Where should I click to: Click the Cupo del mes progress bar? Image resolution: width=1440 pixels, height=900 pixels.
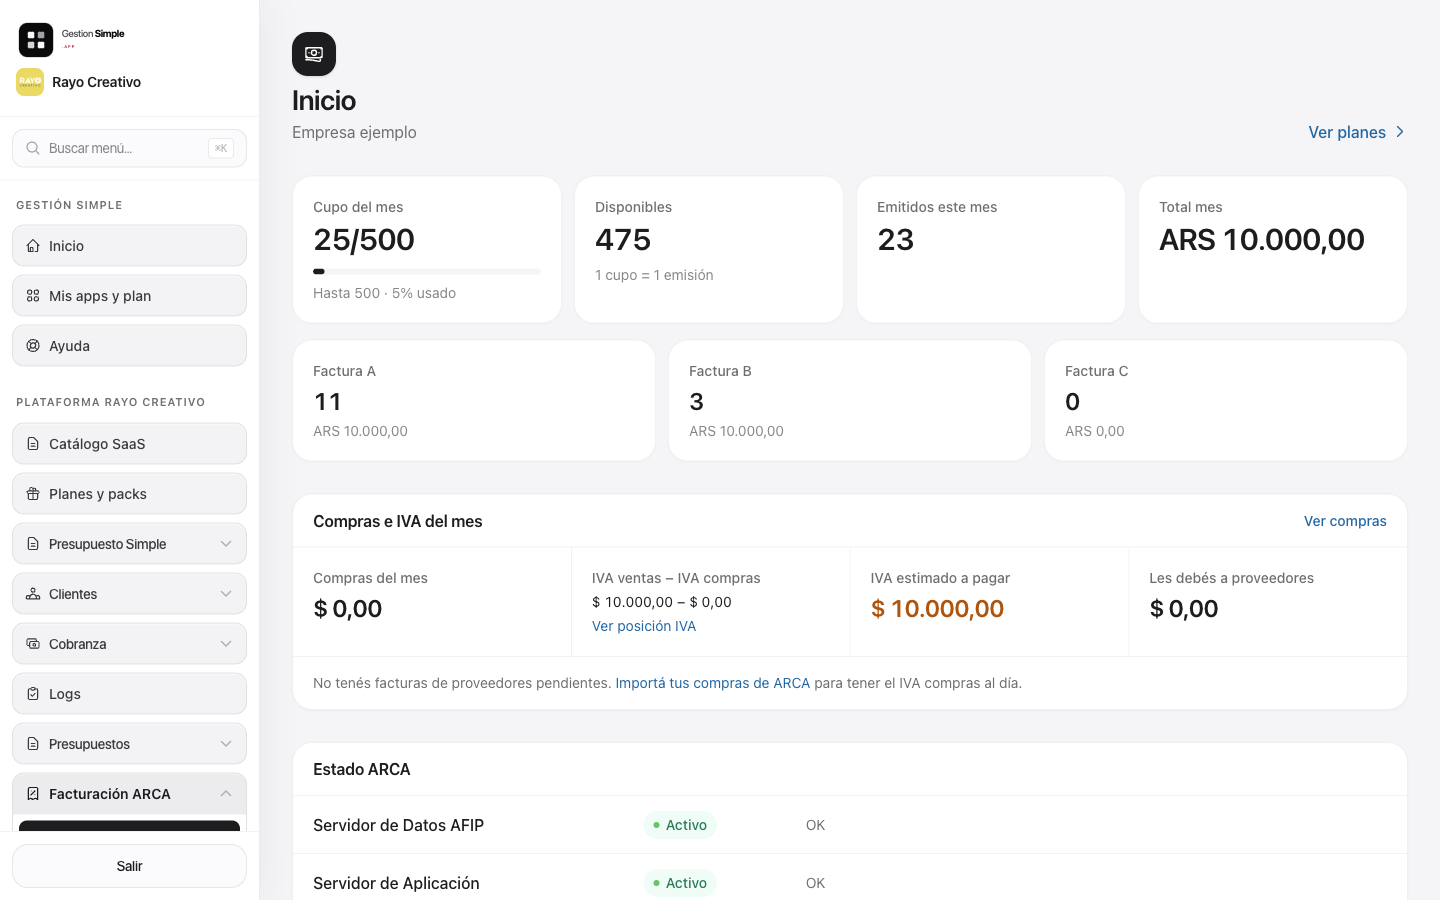point(427,271)
